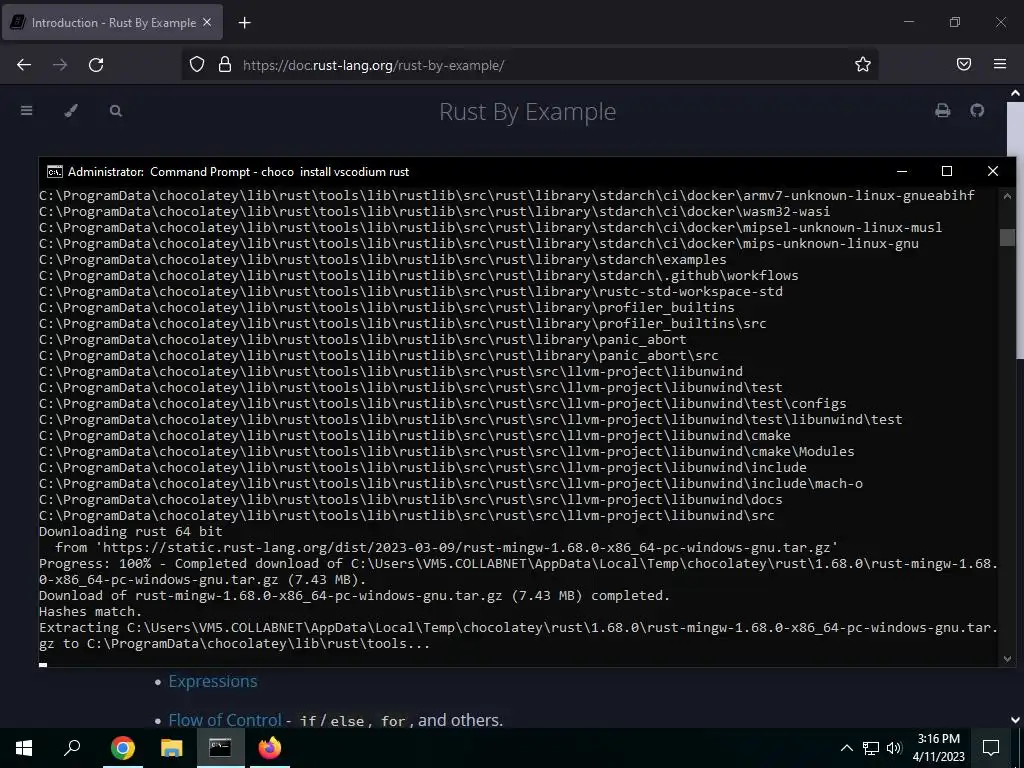Click the Rust By Example page title

pos(527,112)
